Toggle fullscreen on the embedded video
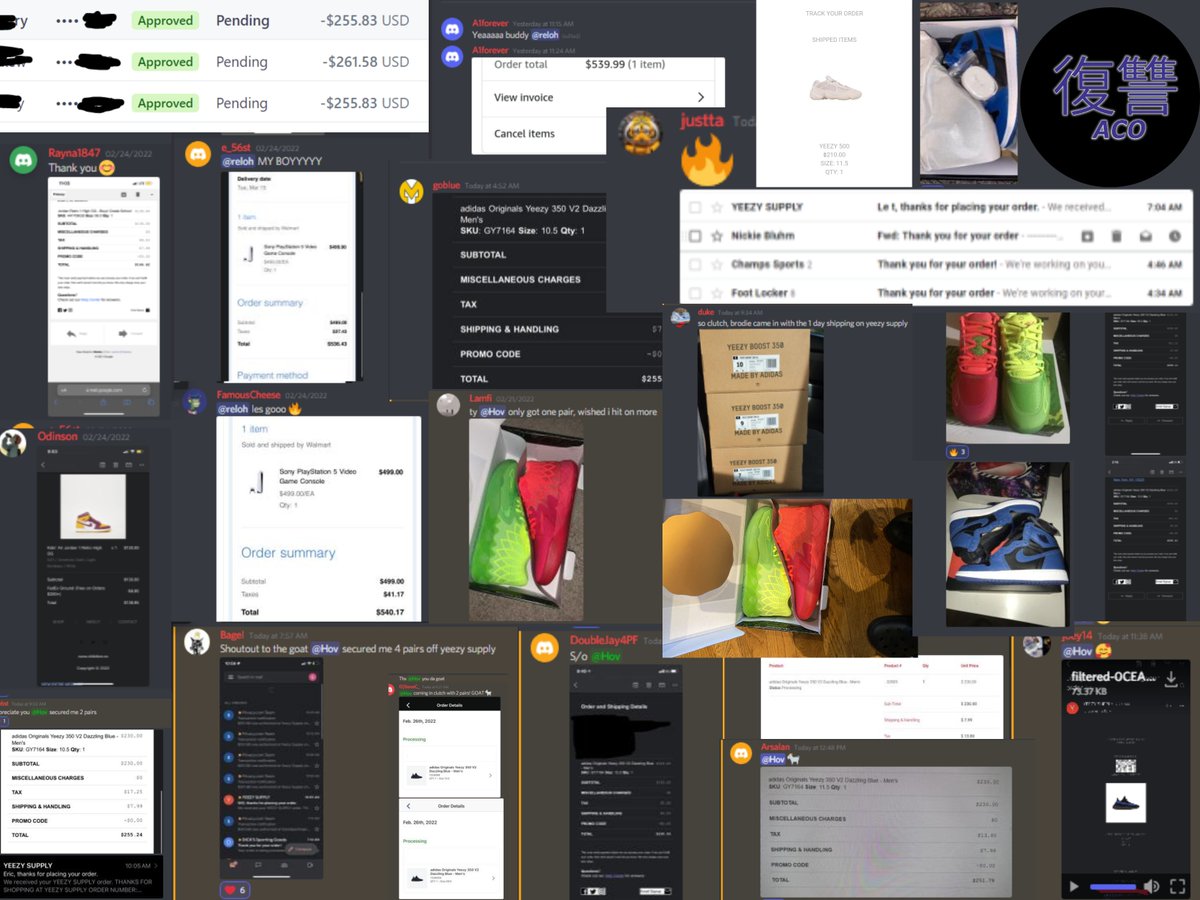This screenshot has height=900, width=1200. click(1178, 886)
